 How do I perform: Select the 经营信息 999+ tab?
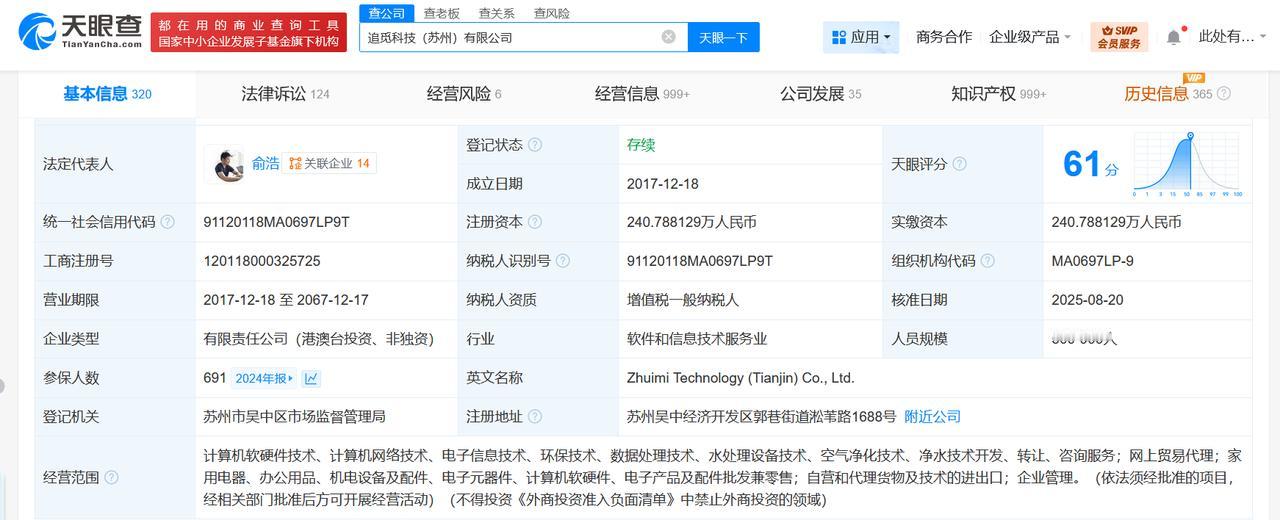click(x=642, y=94)
